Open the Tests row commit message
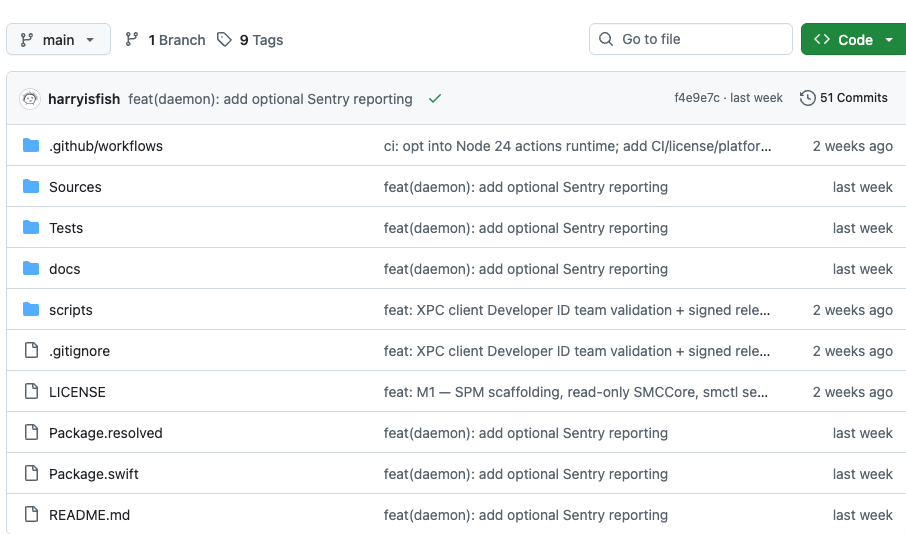Image resolution: width=906 pixels, height=534 pixels. point(526,228)
